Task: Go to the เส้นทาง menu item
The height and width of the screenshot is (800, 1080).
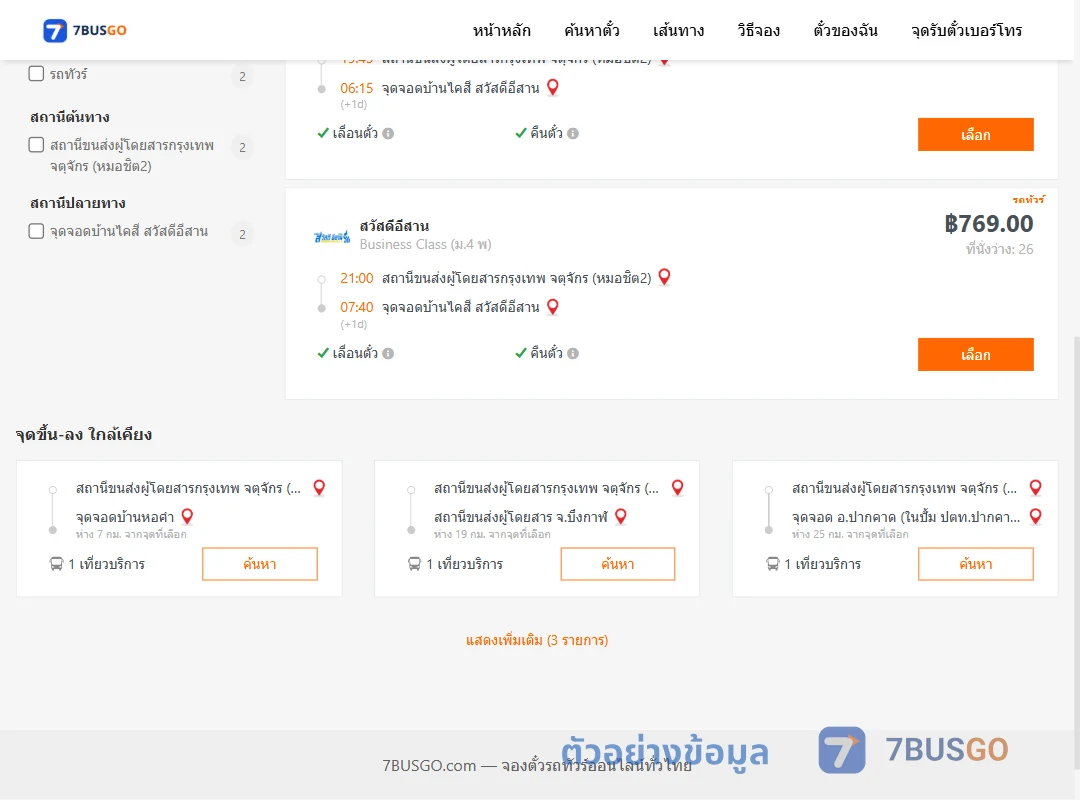Action: pyautogui.click(x=678, y=30)
